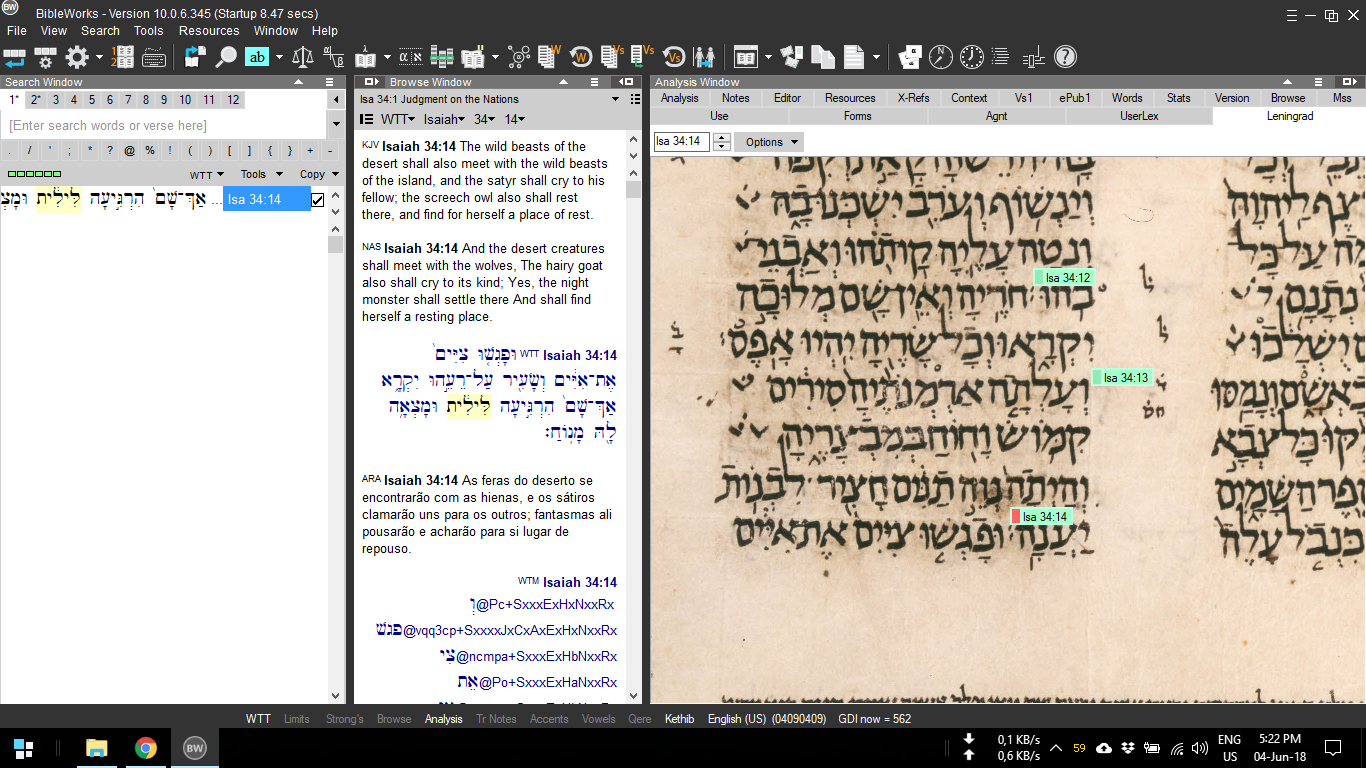Click the balance scales toolbar icon

click(302, 57)
